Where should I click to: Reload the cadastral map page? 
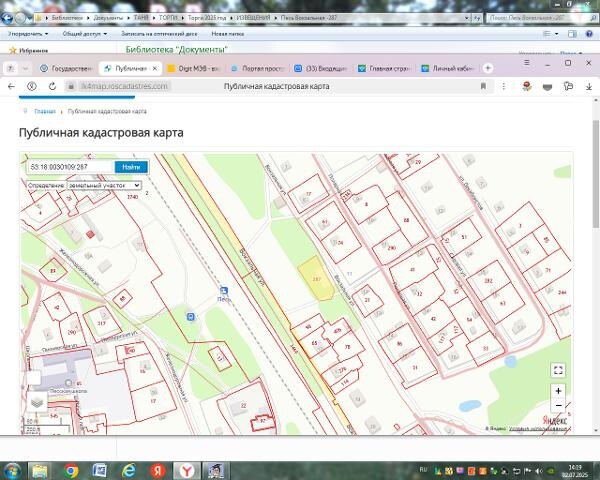[52, 87]
